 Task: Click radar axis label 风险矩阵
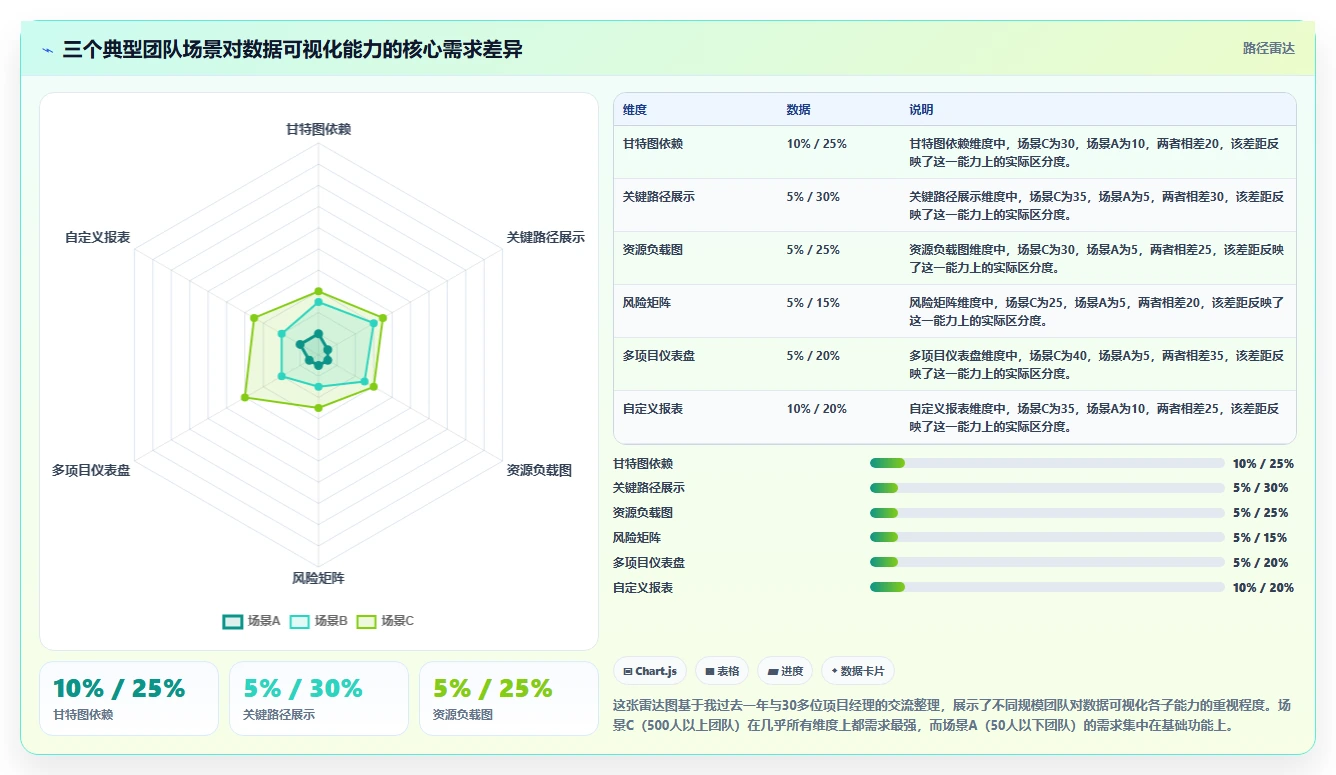(319, 578)
